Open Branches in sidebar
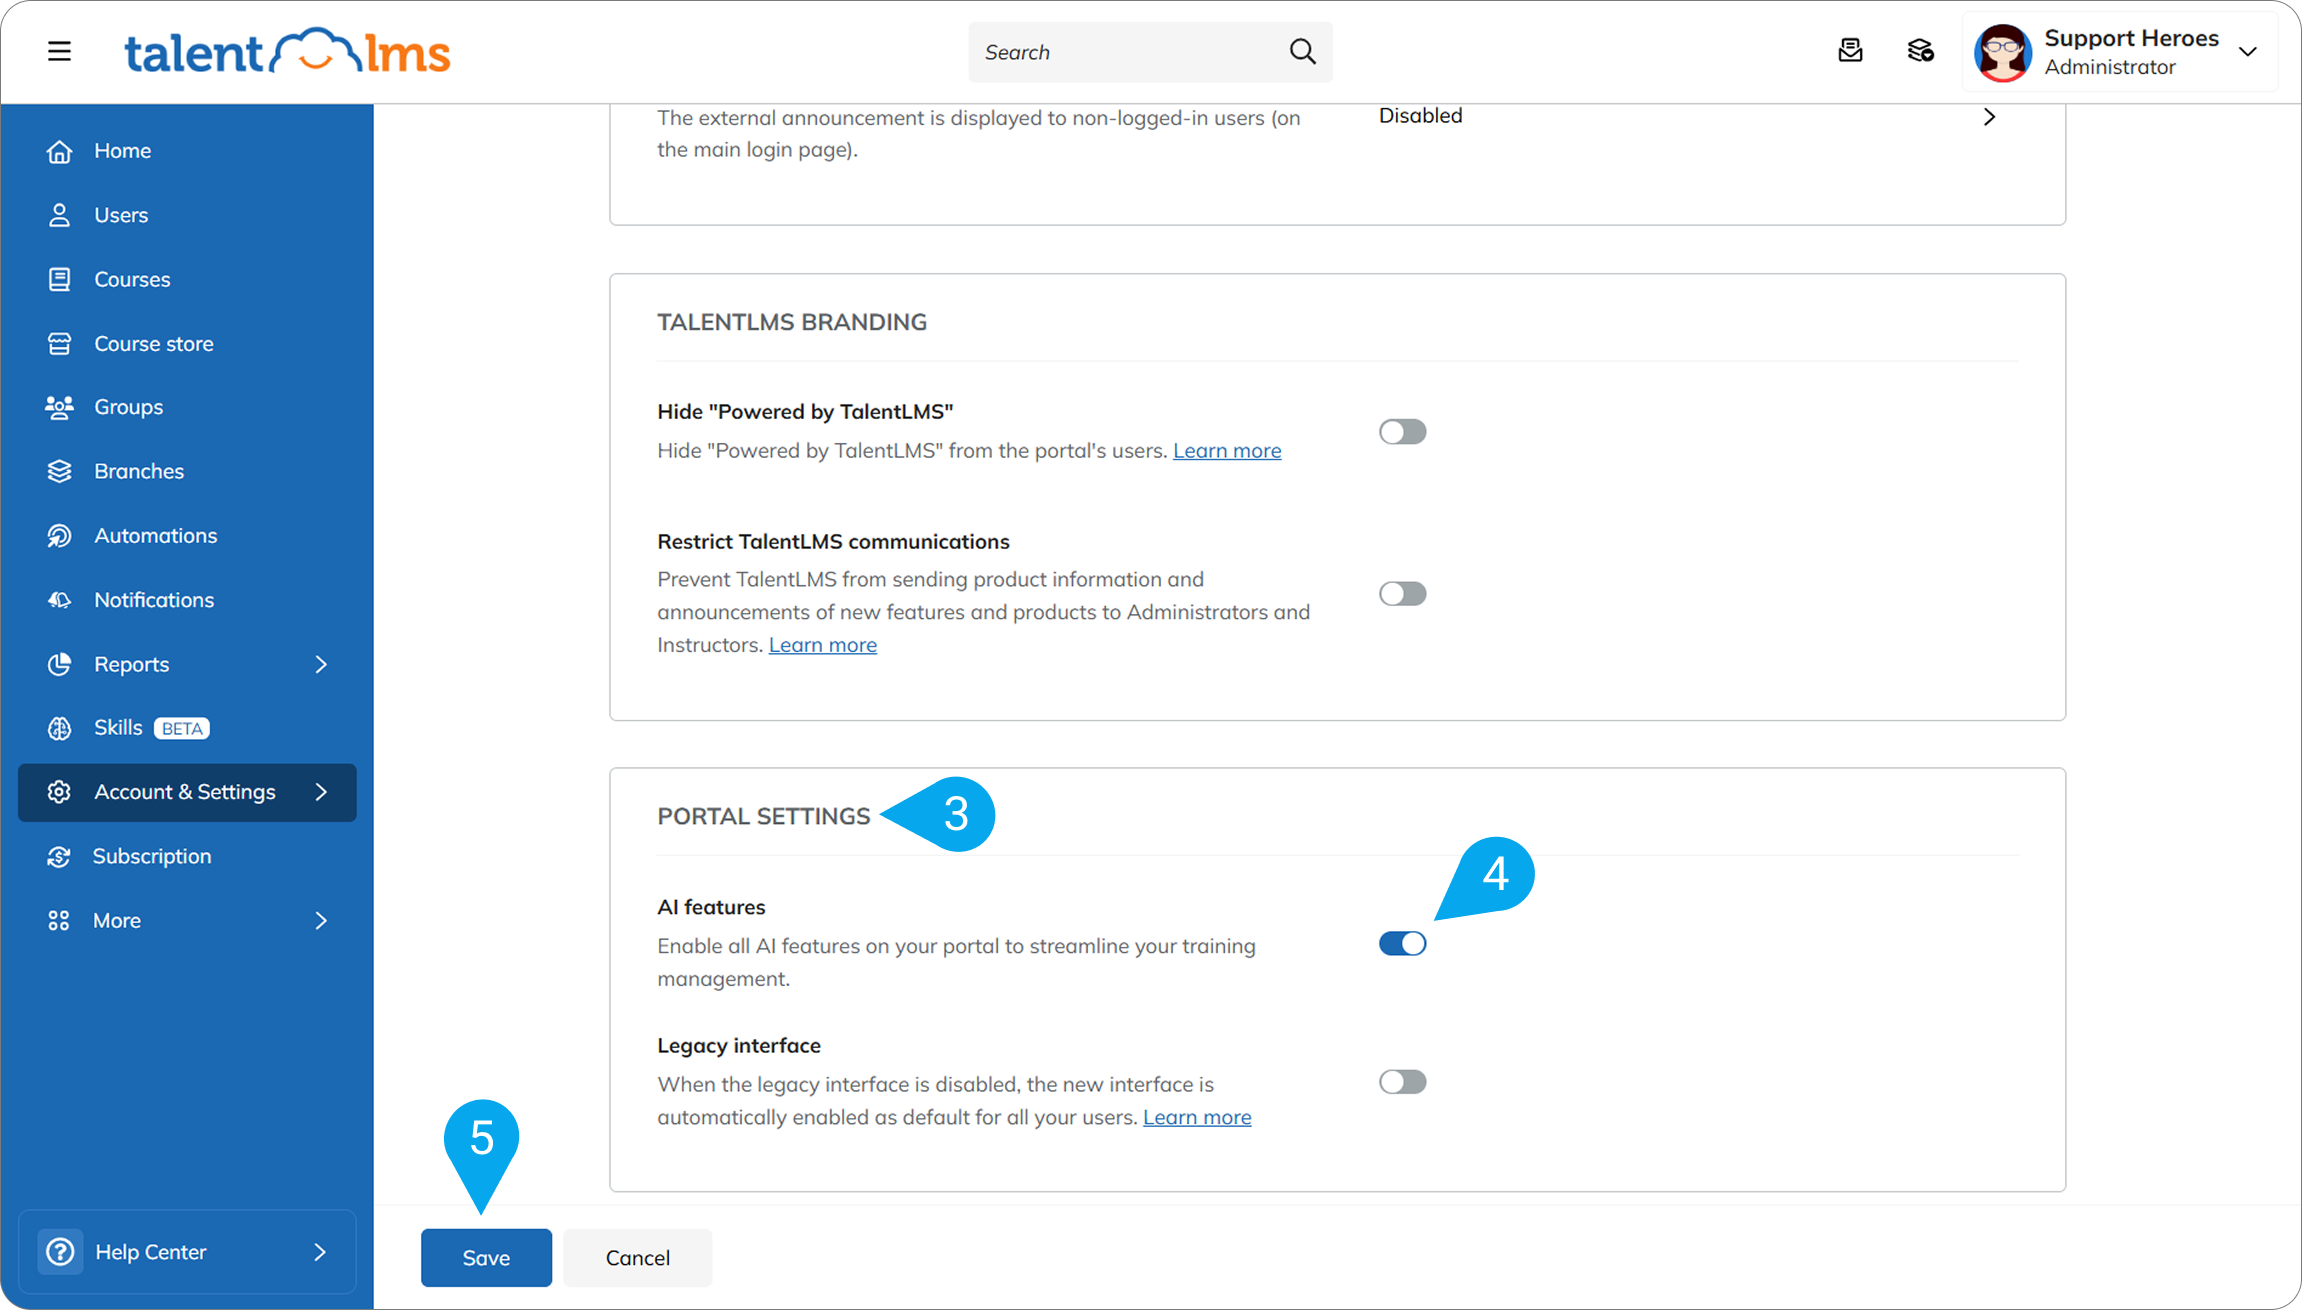The width and height of the screenshot is (2302, 1310). click(x=187, y=471)
